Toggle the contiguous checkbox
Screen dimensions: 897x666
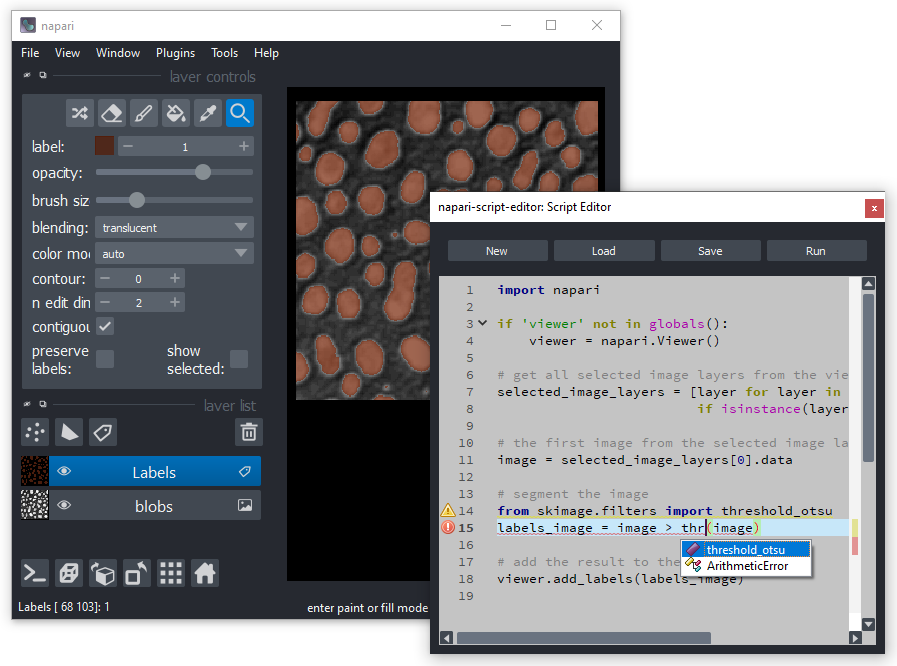pyautogui.click(x=105, y=326)
